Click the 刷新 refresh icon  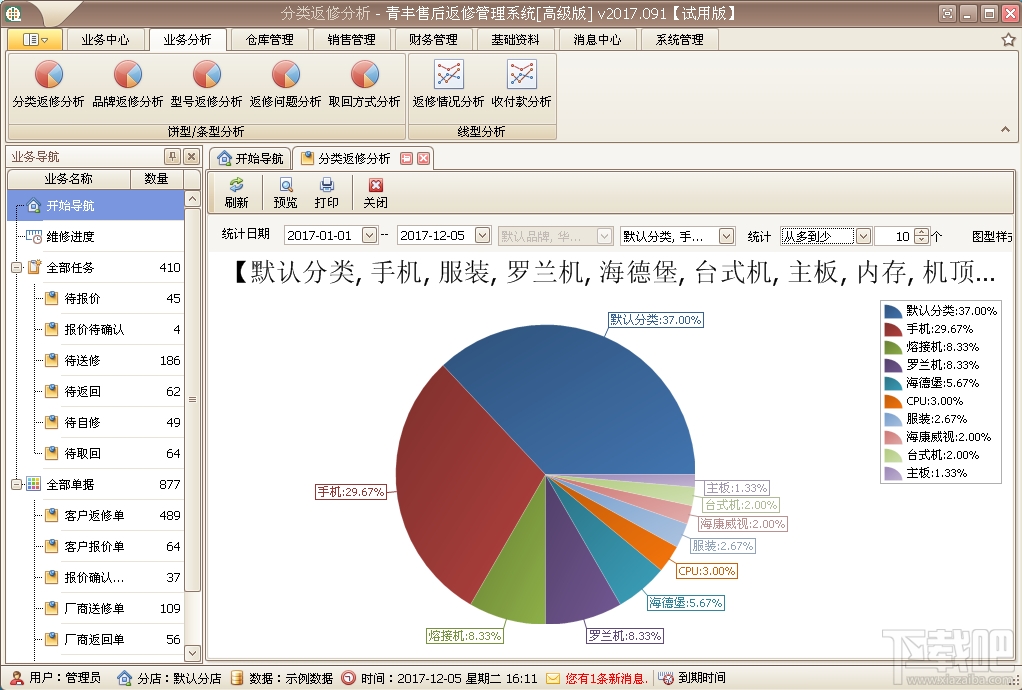(236, 190)
